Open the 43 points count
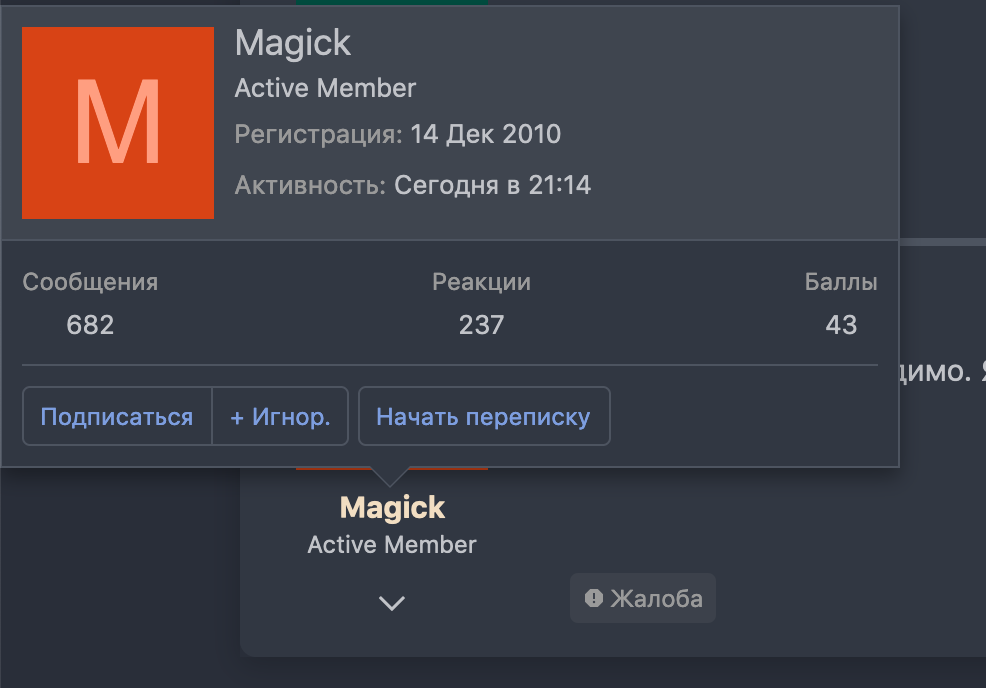Image resolution: width=986 pixels, height=688 pixels. [841, 325]
